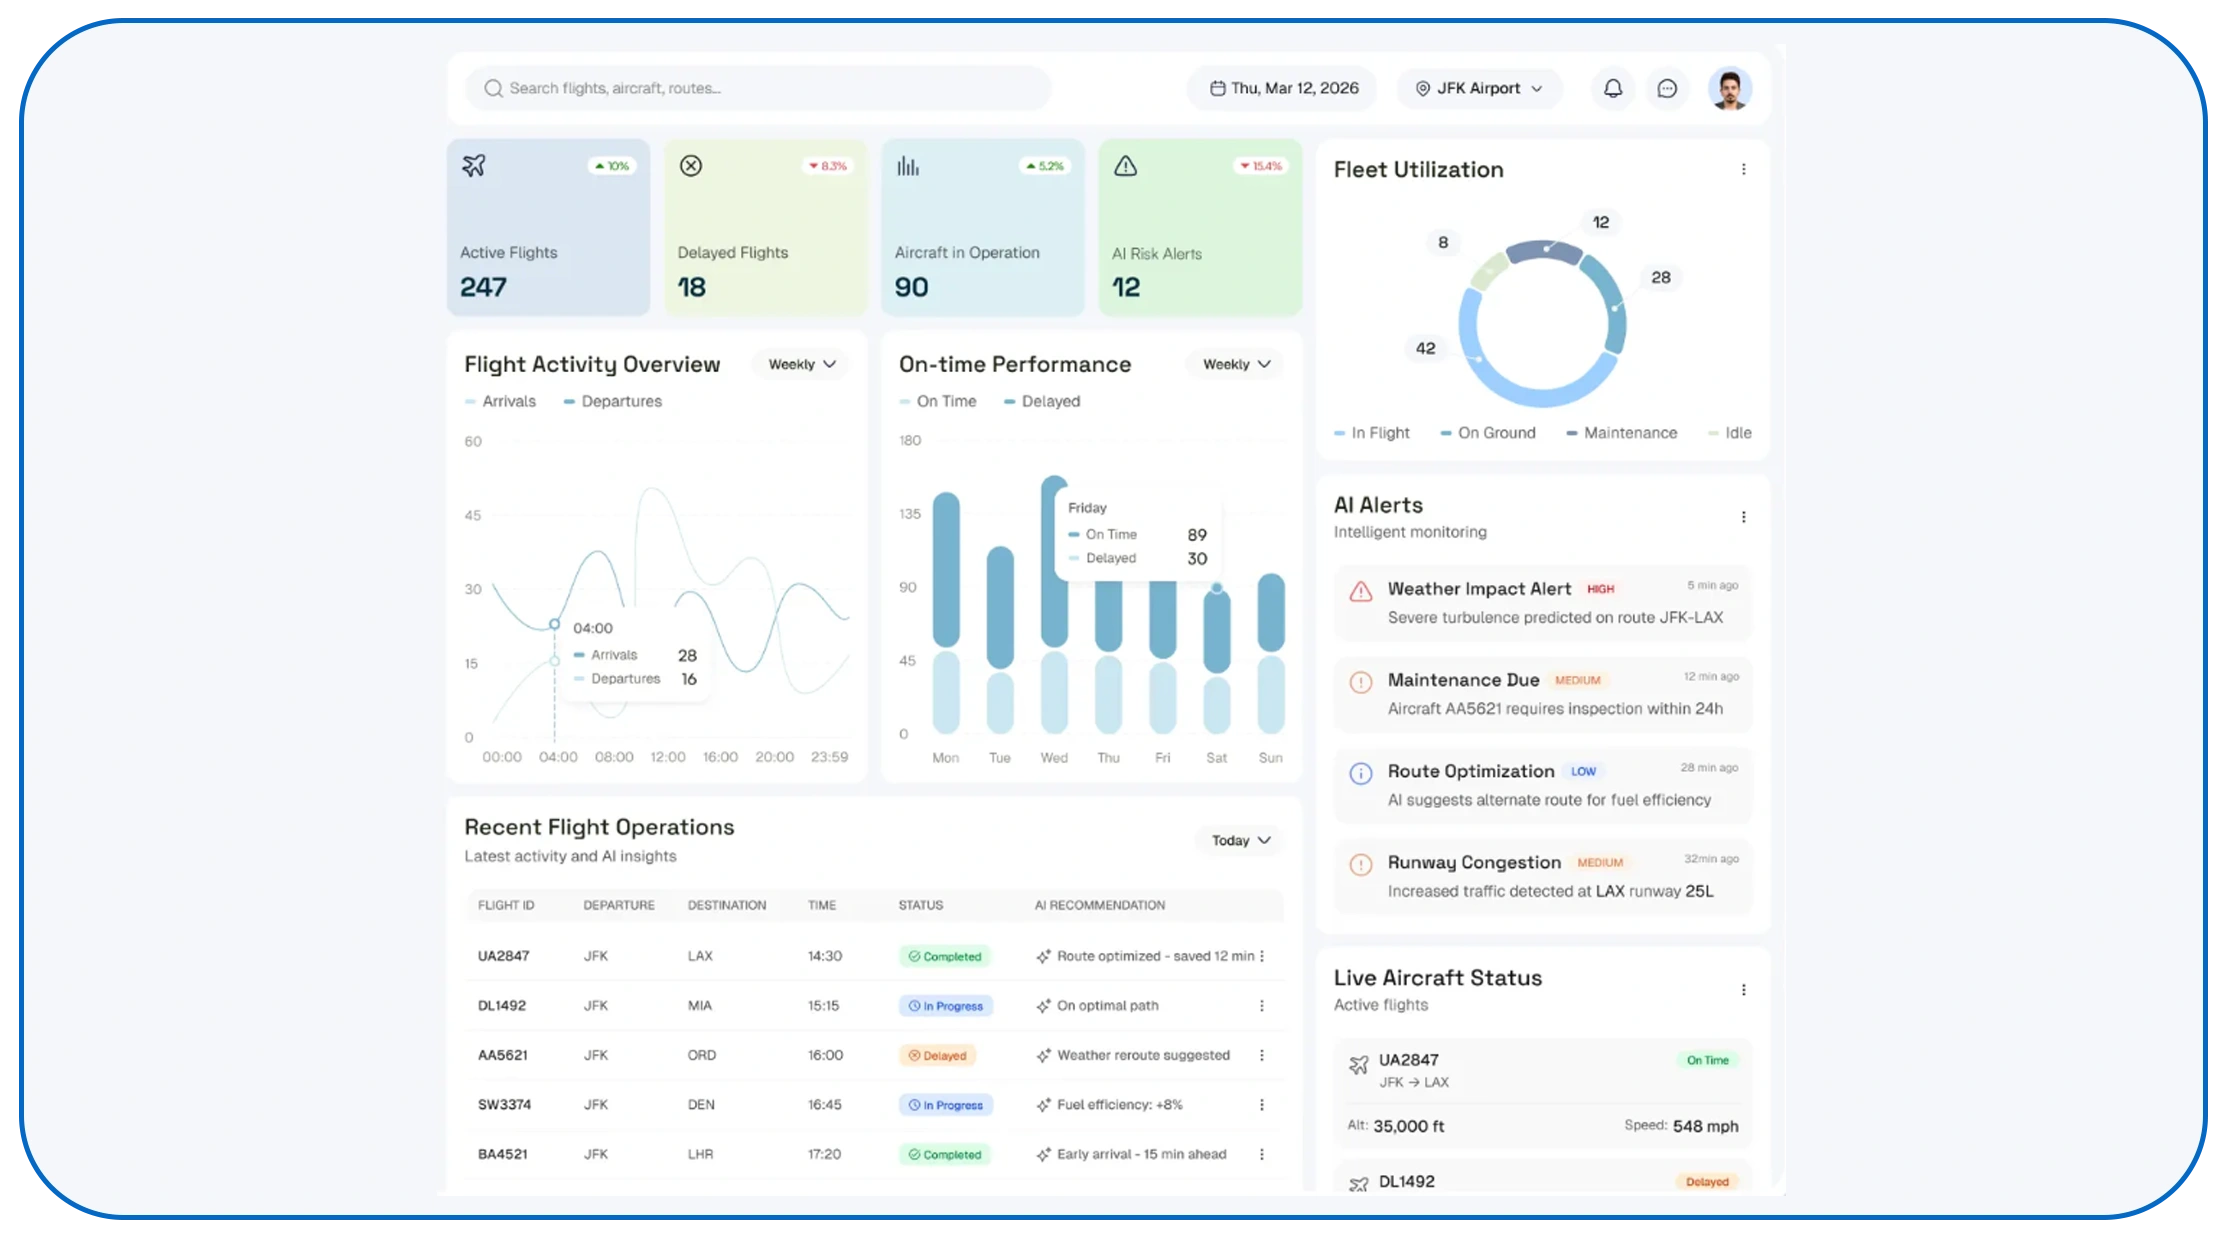Open row options for flight UA2847
The width and height of the screenshot is (2223, 1240).
1262,957
